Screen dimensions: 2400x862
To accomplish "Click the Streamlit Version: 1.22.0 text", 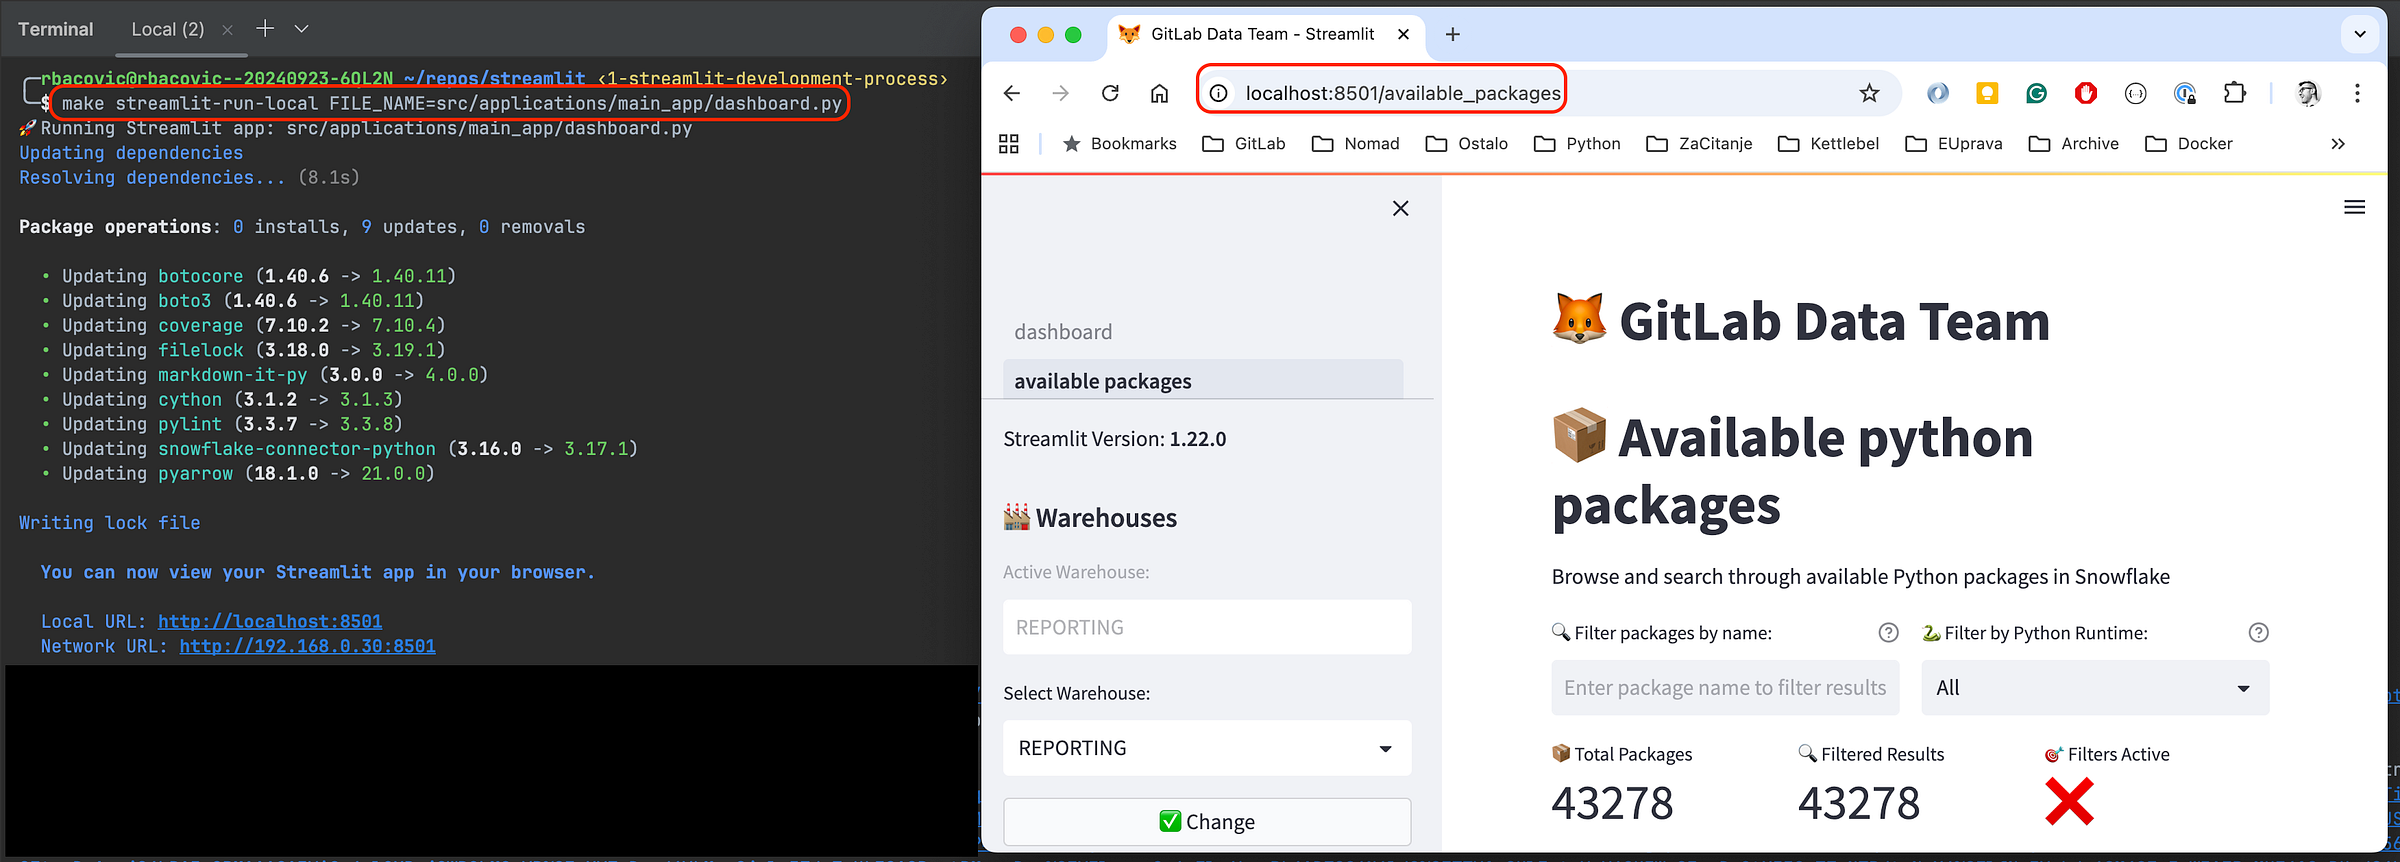I will [1114, 439].
